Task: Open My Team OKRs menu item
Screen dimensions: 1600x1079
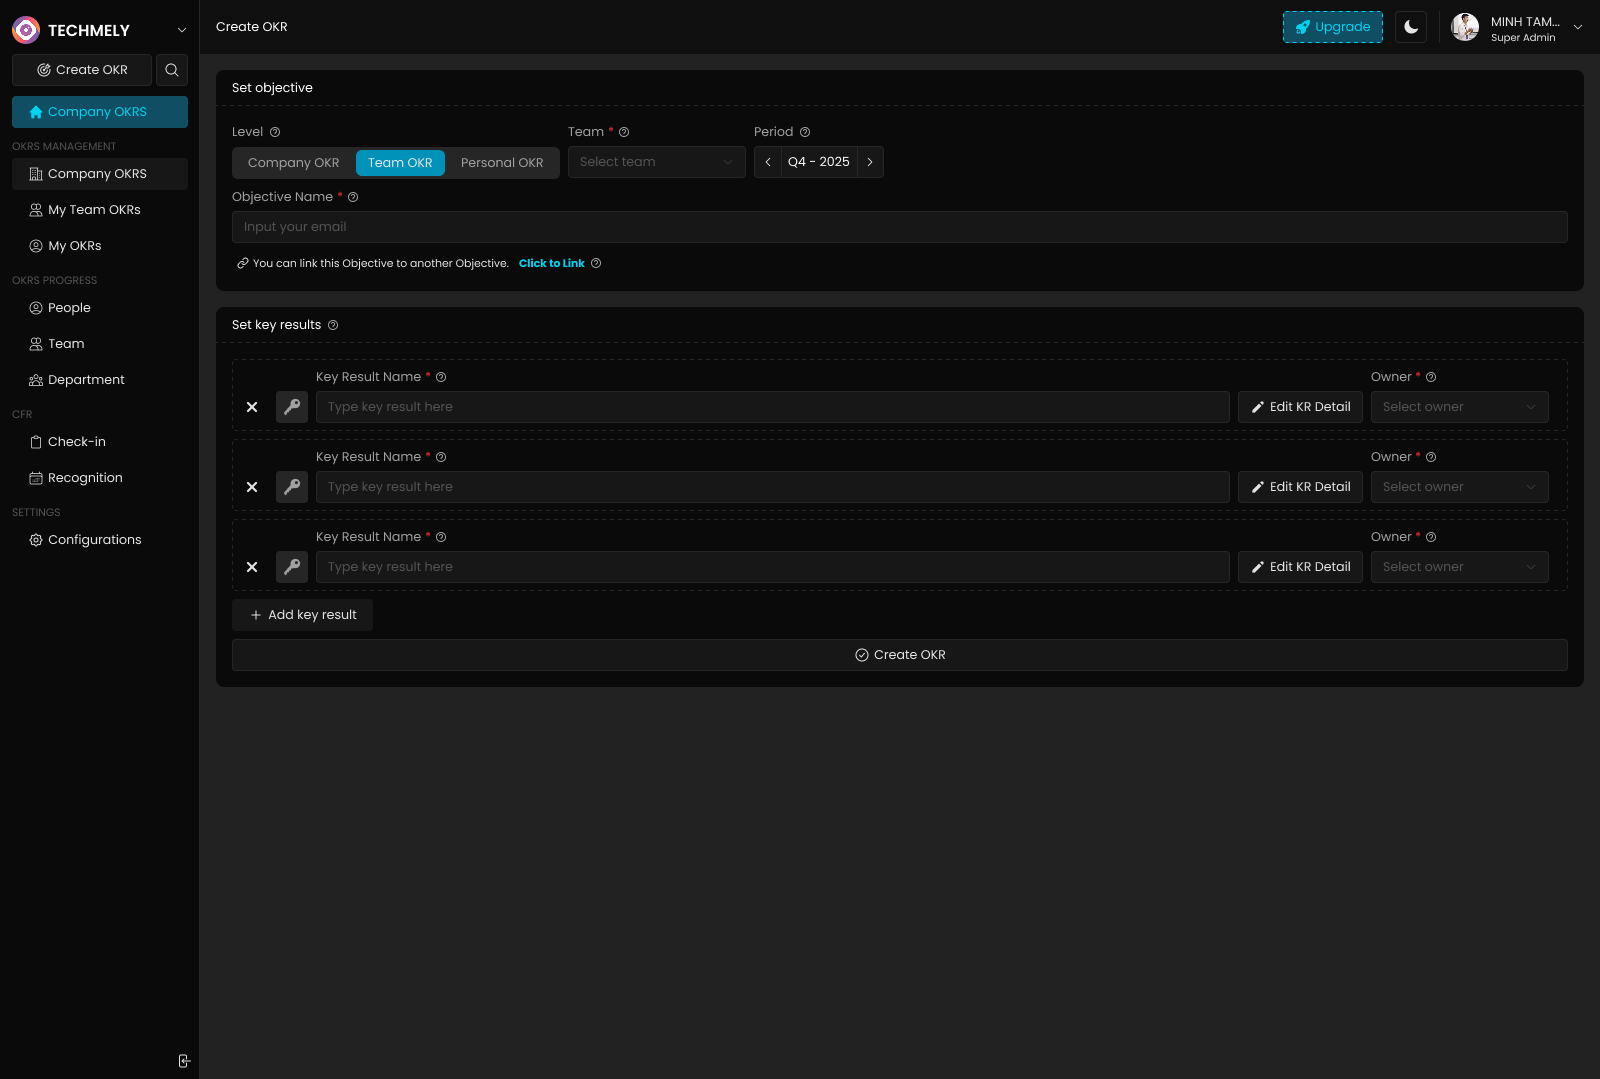Action: (x=100, y=210)
